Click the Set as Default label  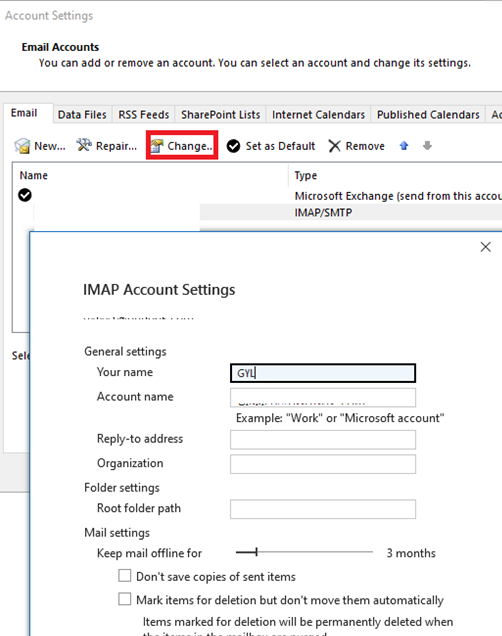tap(280, 146)
